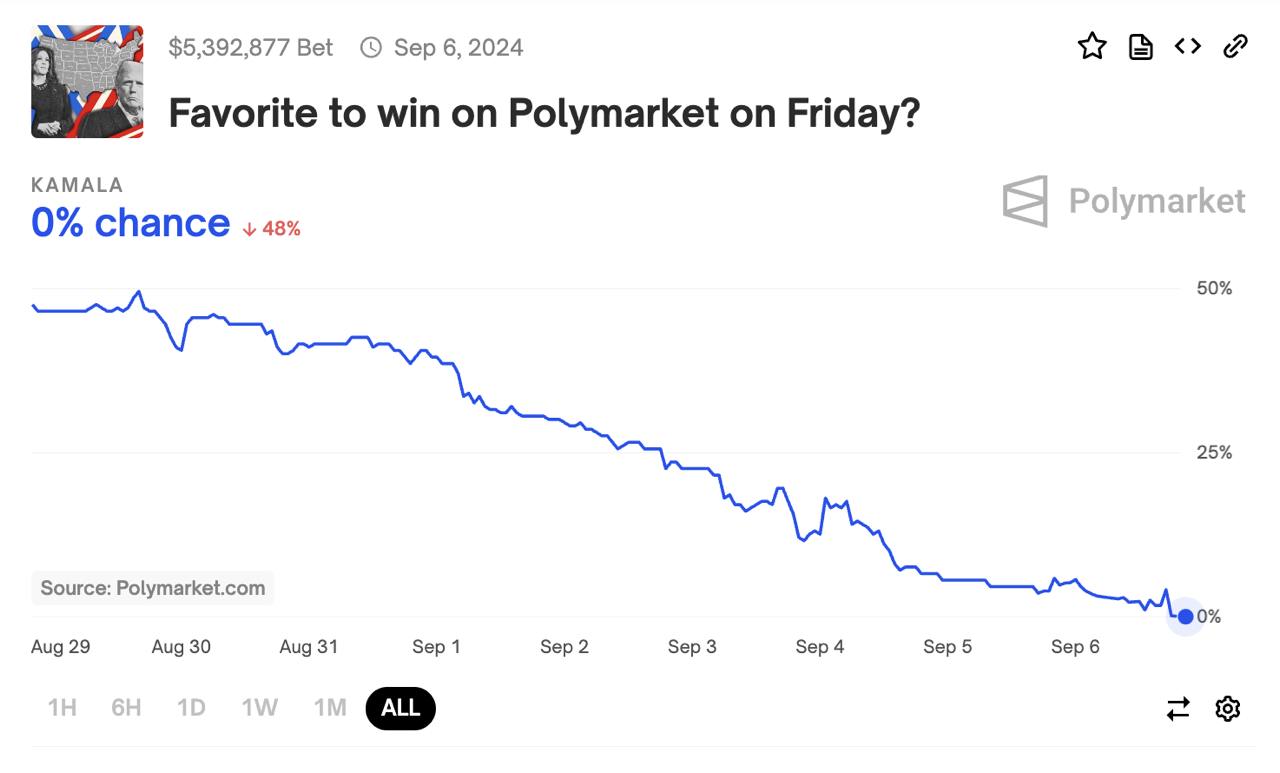This screenshot has height=773, width=1280.
Task: Click the clock icon beside the date
Action: tap(371, 47)
